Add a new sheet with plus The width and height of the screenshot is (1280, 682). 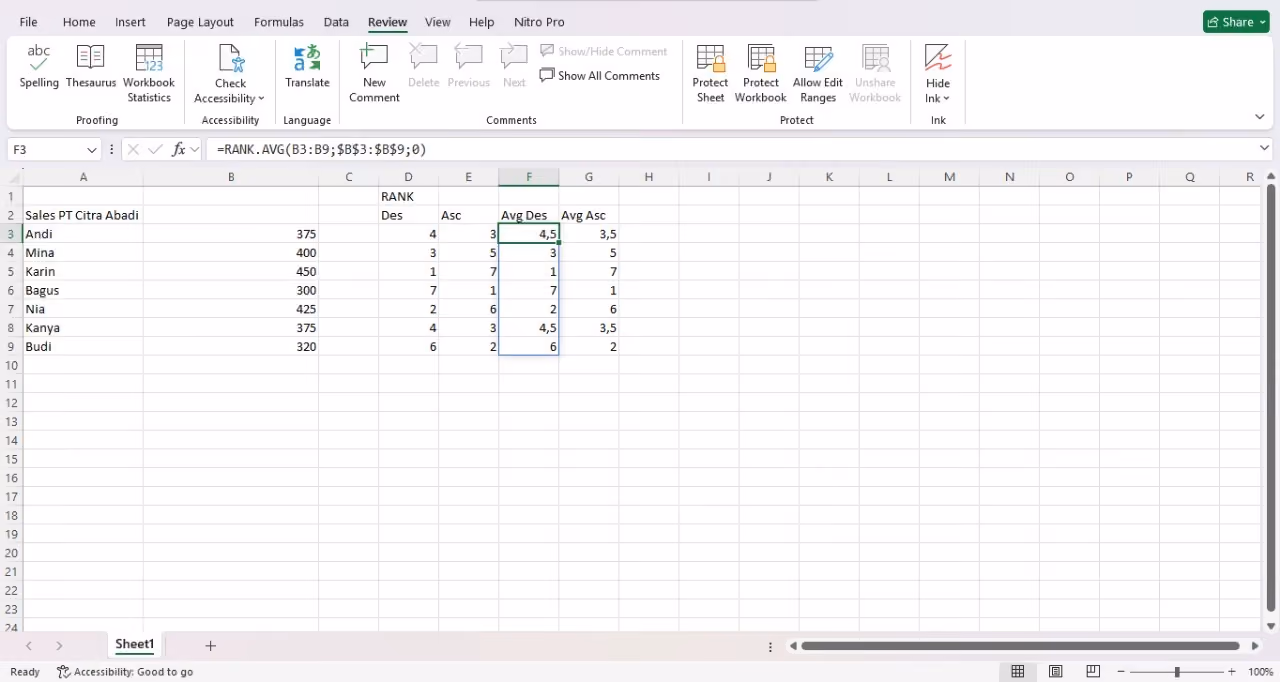(210, 646)
